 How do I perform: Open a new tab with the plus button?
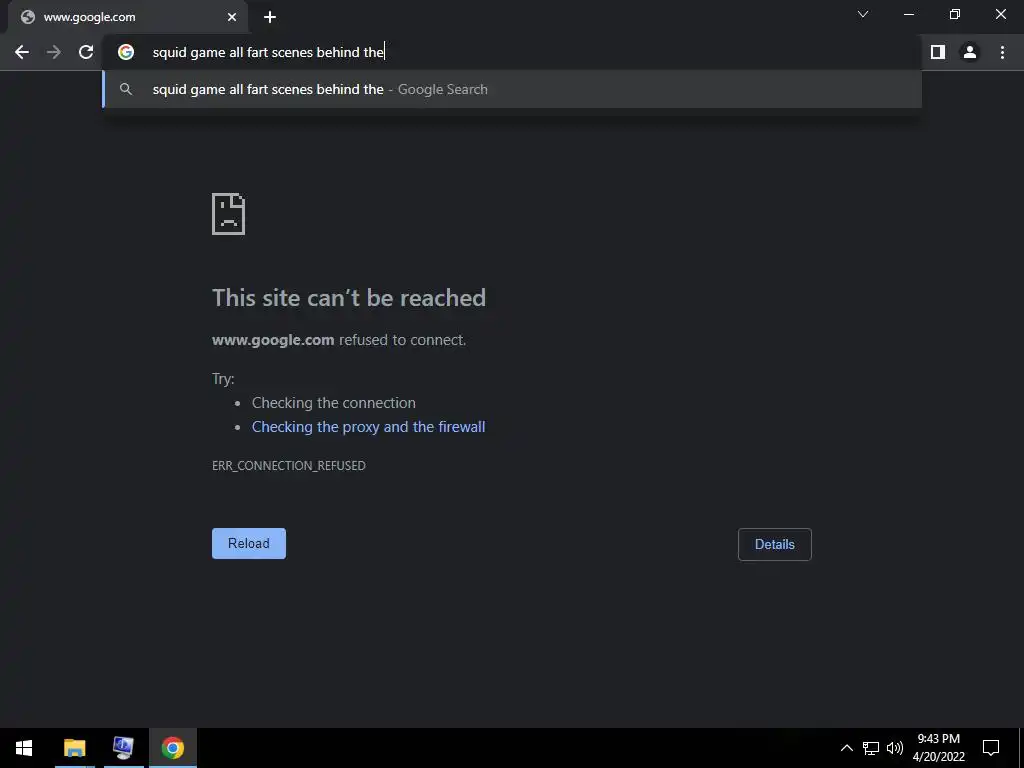[270, 17]
